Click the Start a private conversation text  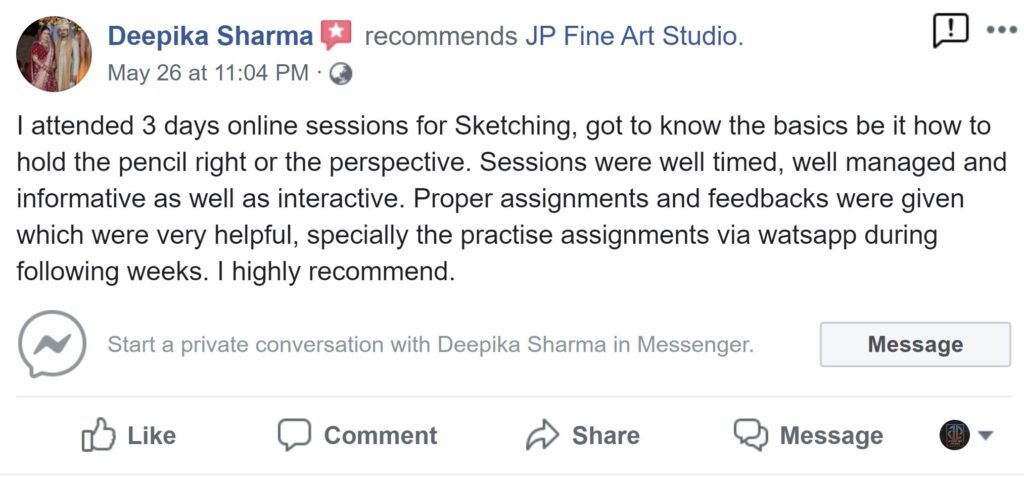pos(430,344)
